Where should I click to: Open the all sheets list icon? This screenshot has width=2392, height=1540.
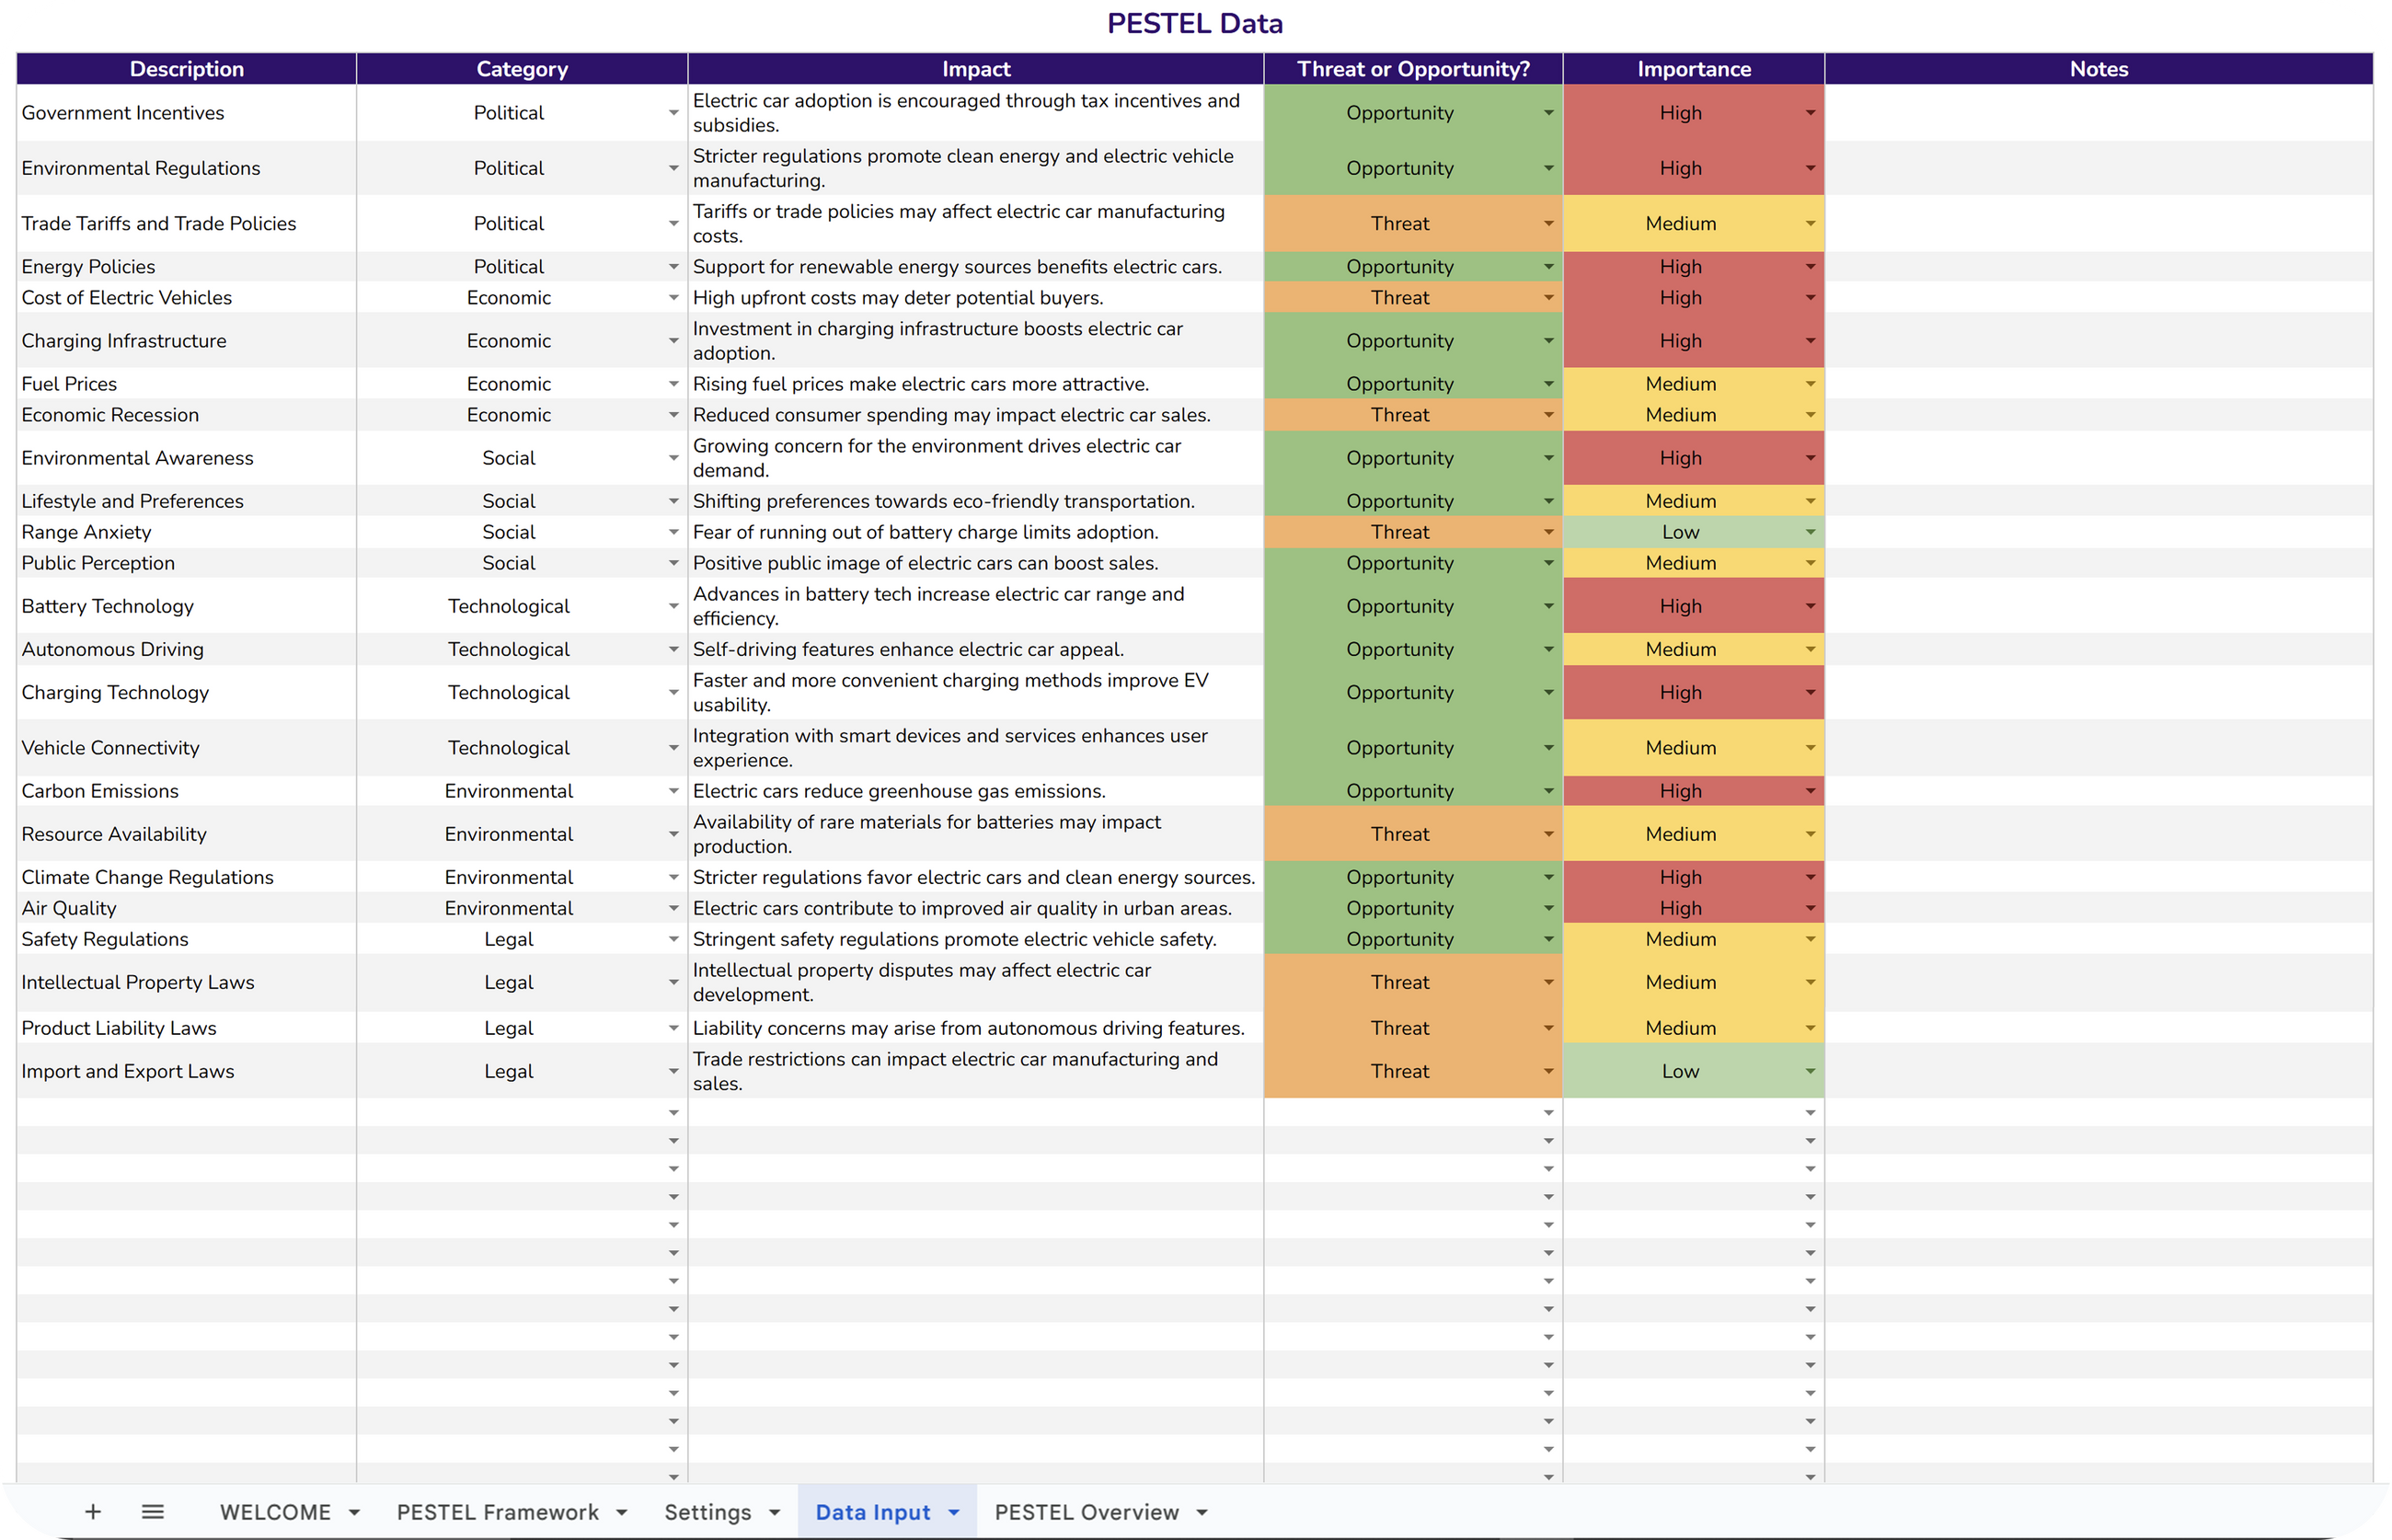[152, 1512]
